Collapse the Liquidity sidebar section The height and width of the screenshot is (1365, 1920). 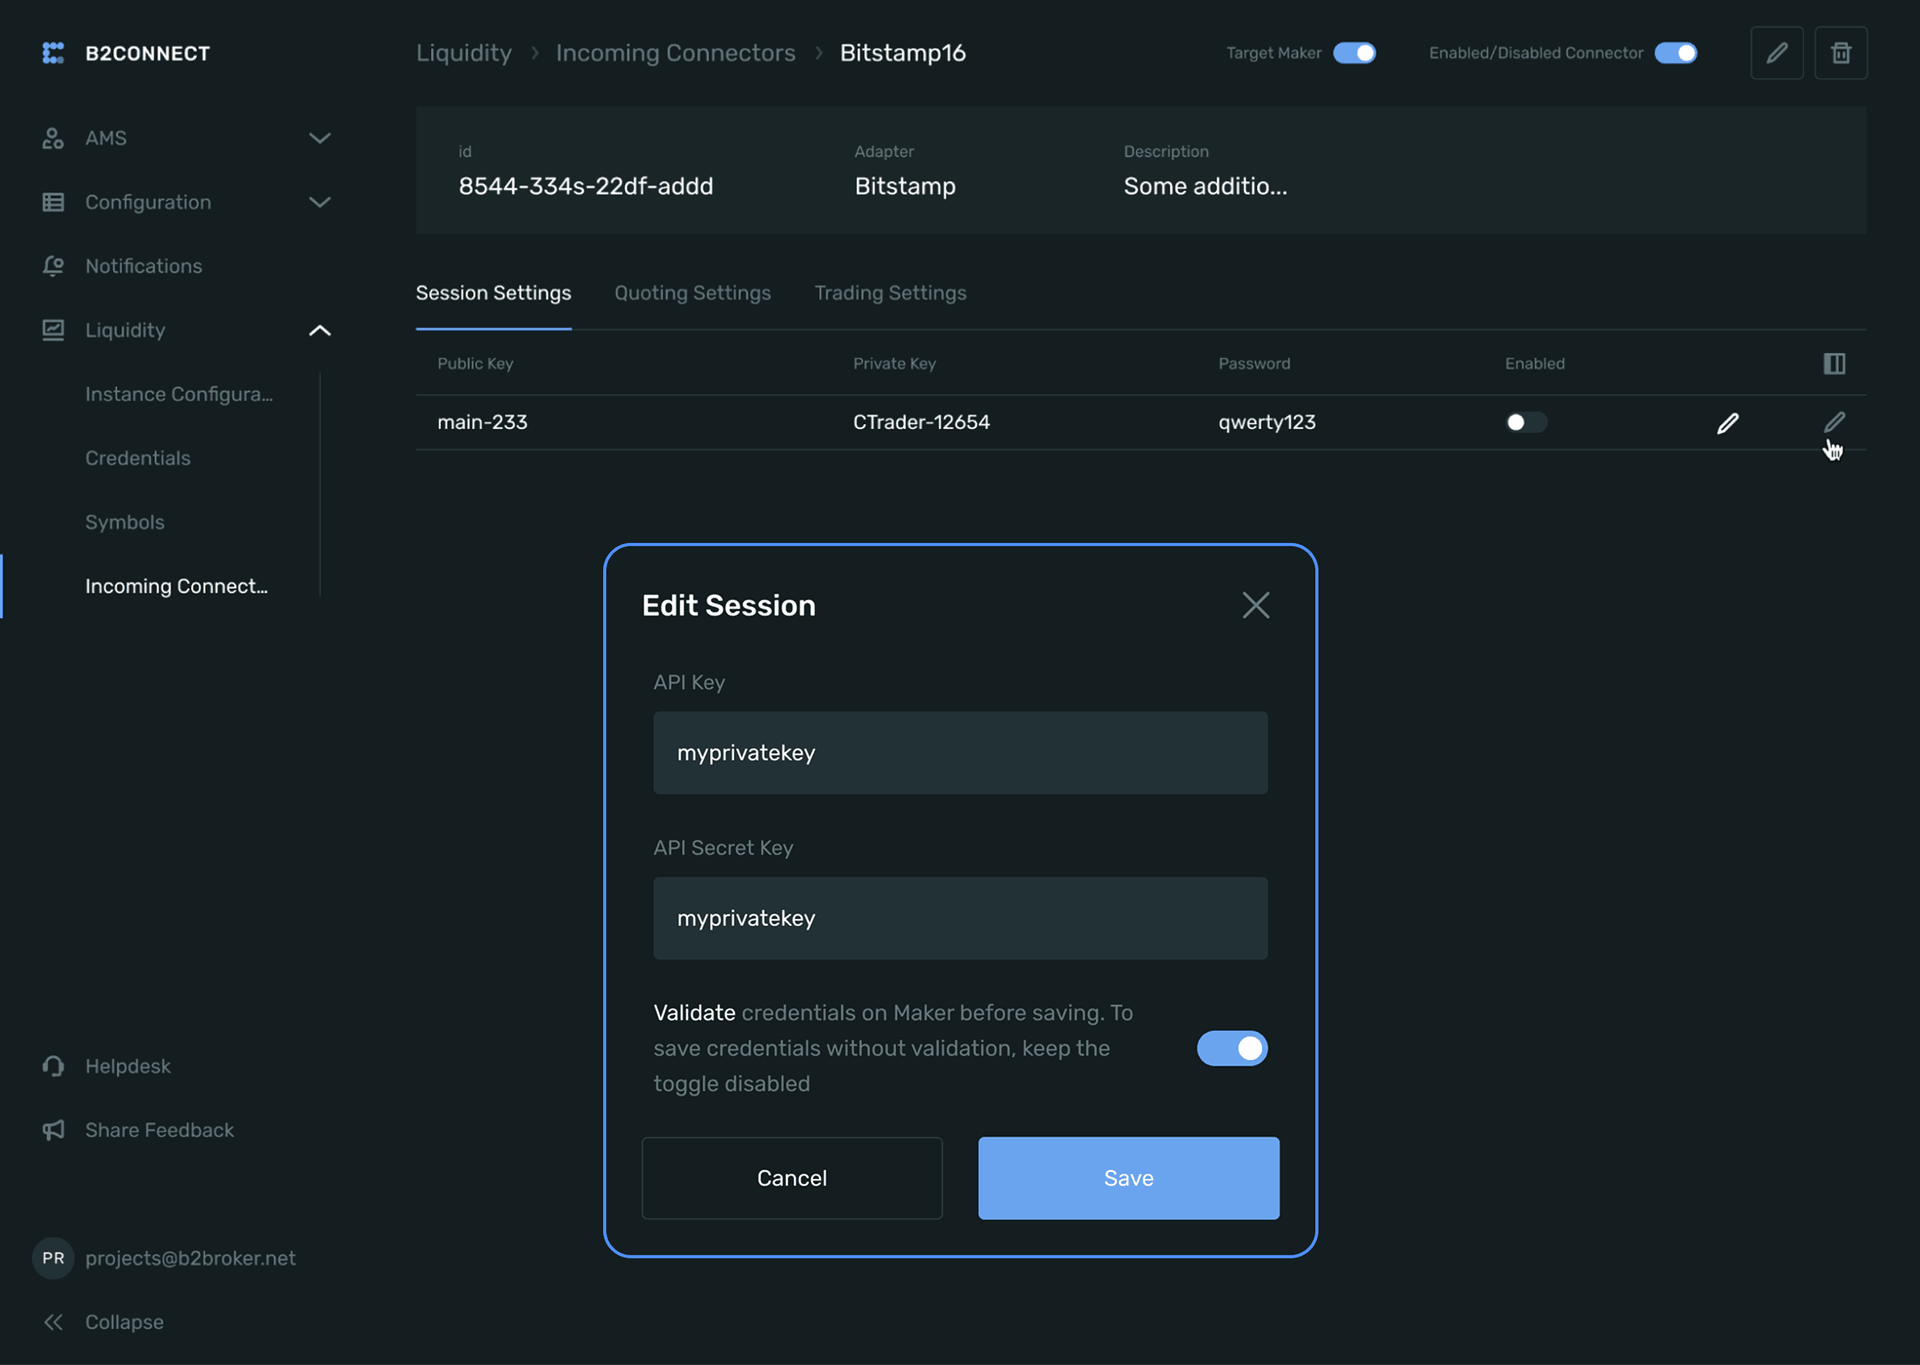coord(319,330)
